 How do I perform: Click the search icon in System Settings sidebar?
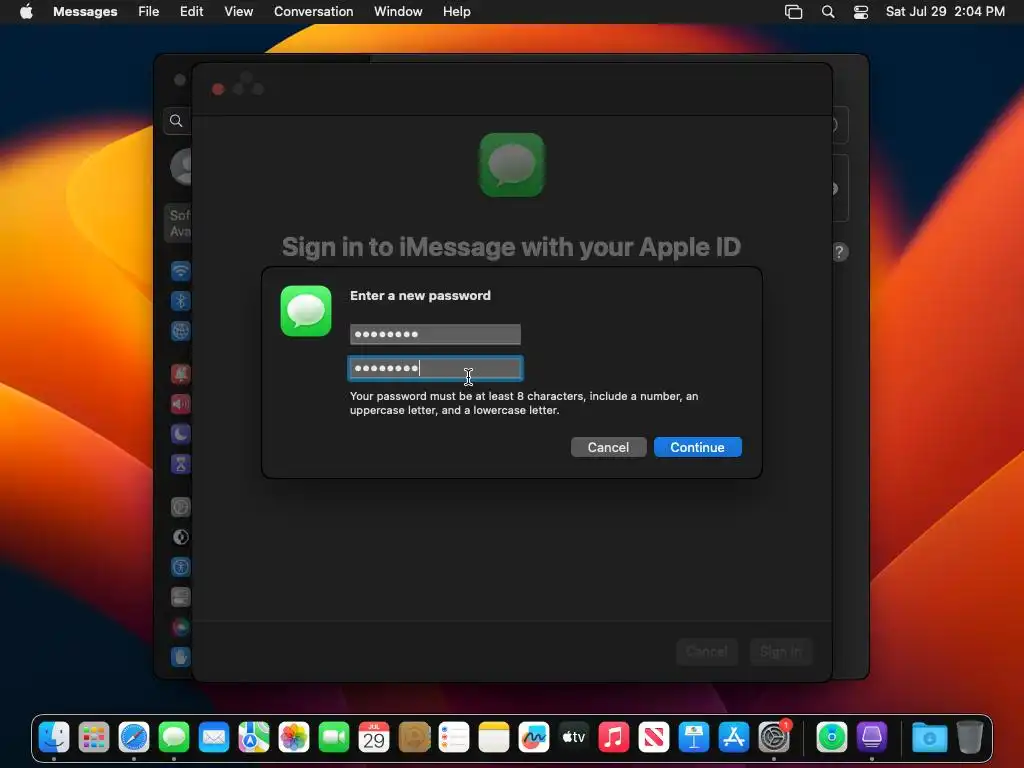176,120
